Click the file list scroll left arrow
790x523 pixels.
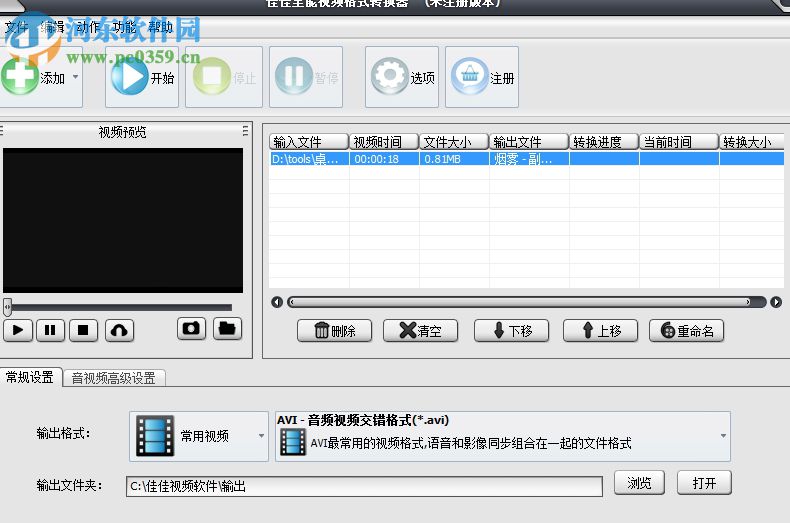277,302
